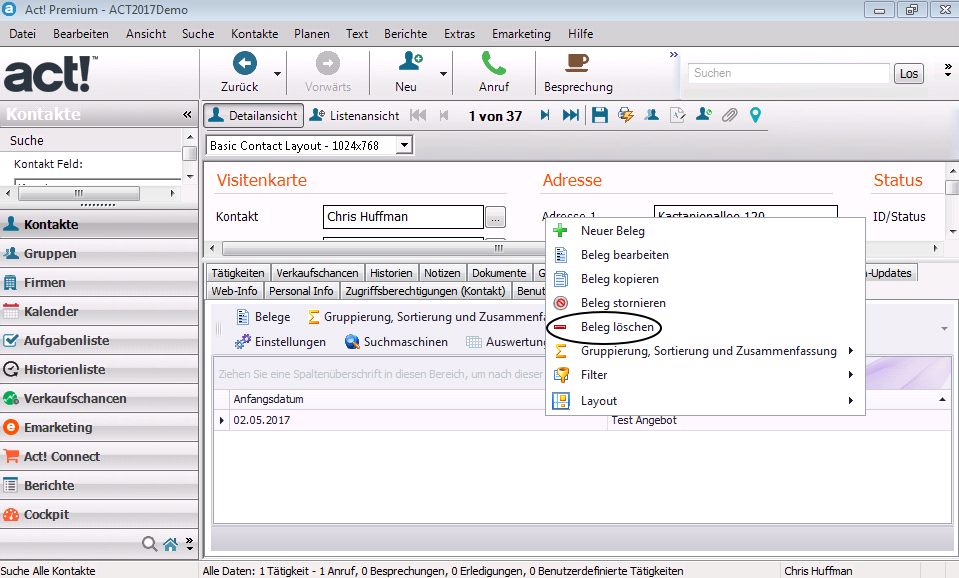Open Firmen in sidebar
Image resolution: width=959 pixels, height=578 pixels.
(99, 283)
